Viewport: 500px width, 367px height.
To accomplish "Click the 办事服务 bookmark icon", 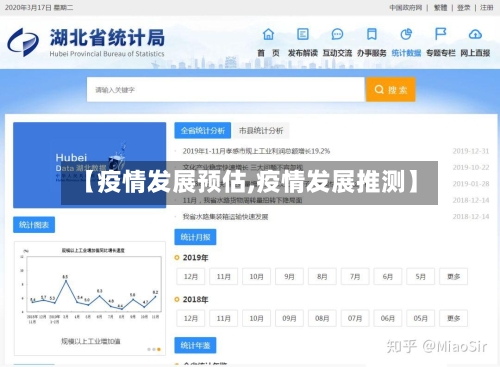I will (372, 34).
